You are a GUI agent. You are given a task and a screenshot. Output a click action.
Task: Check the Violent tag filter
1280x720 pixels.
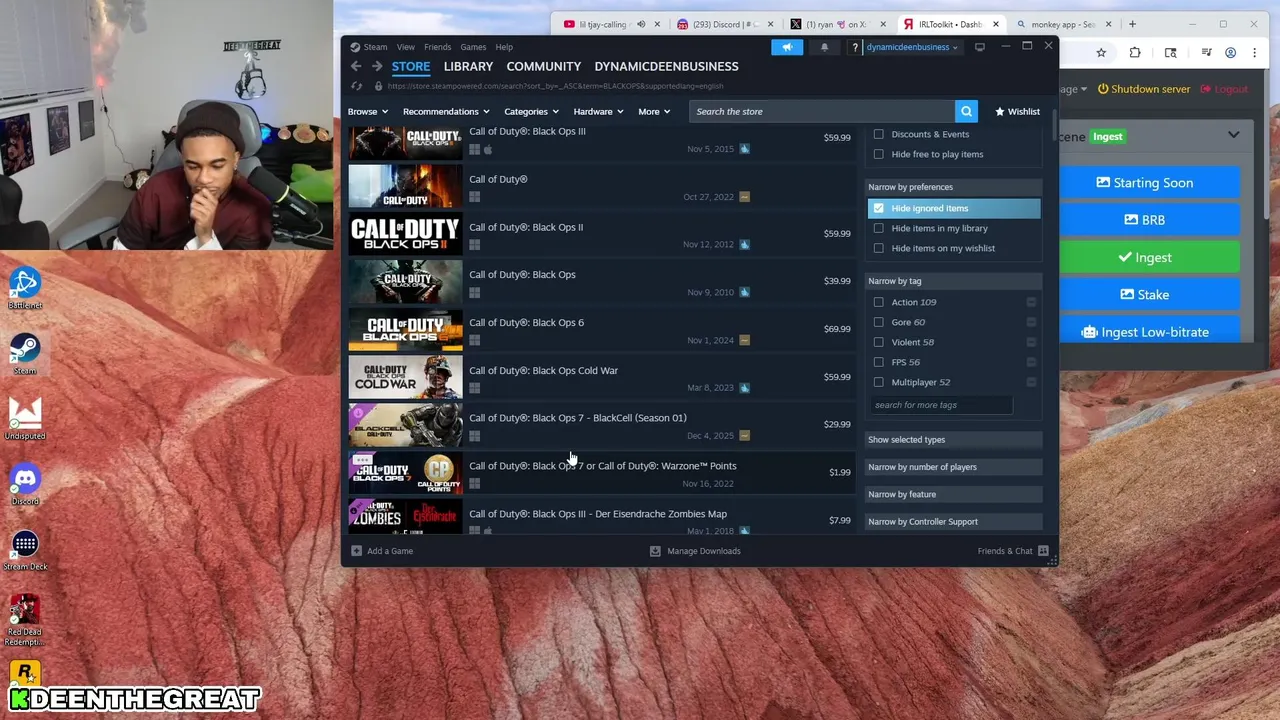pyautogui.click(x=879, y=342)
